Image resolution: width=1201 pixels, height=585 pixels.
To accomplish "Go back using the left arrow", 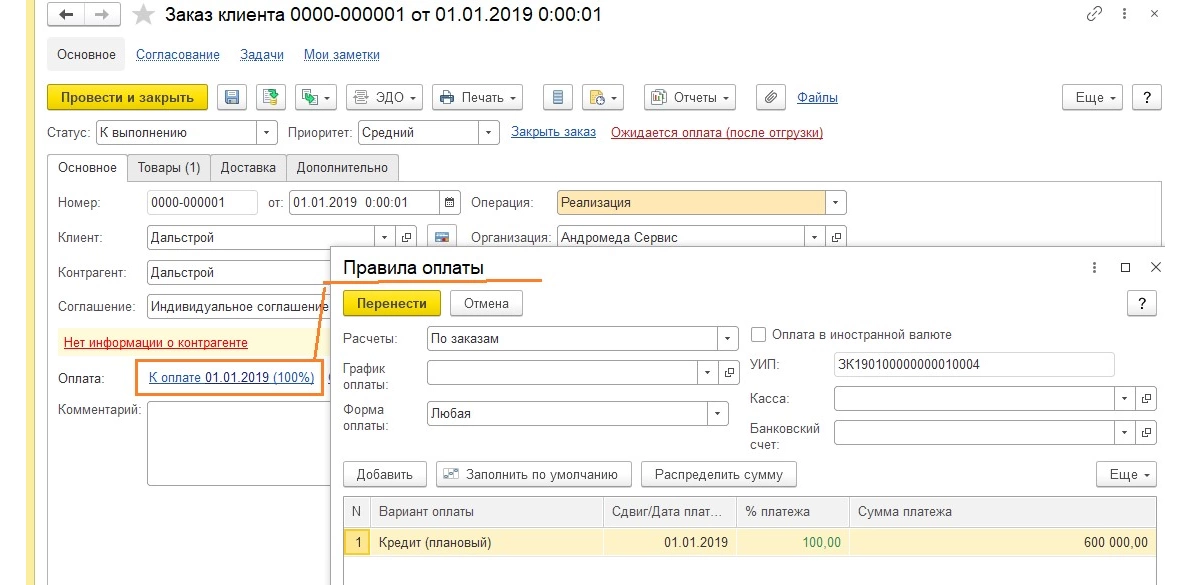I will (x=65, y=15).
